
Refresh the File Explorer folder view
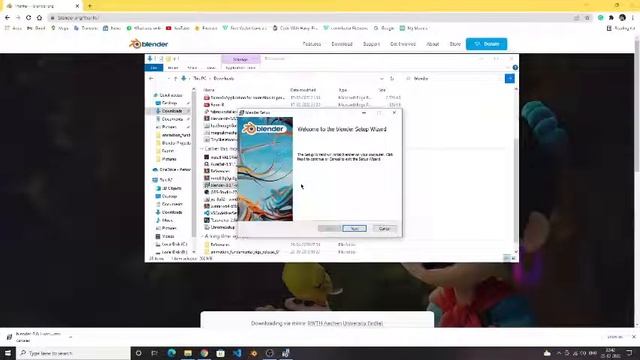tap(392, 78)
